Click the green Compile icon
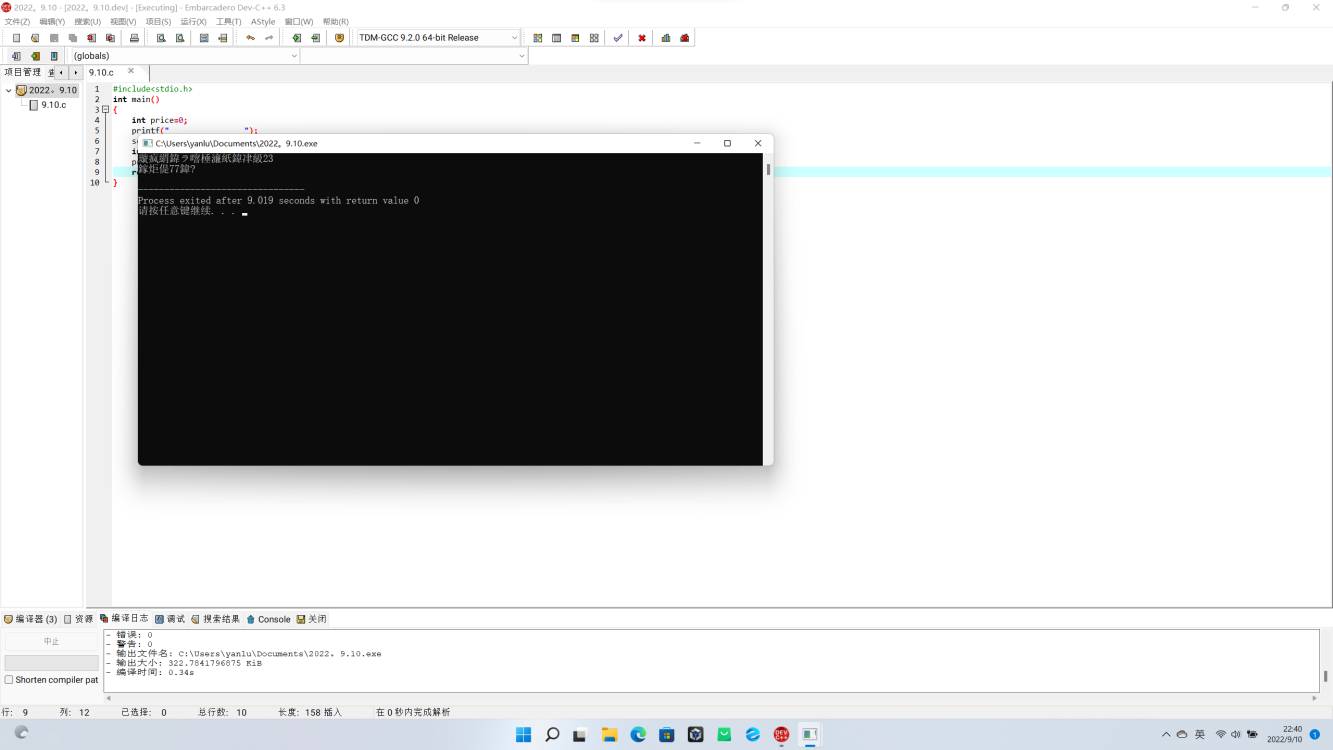The image size is (1333, 750). (296, 38)
